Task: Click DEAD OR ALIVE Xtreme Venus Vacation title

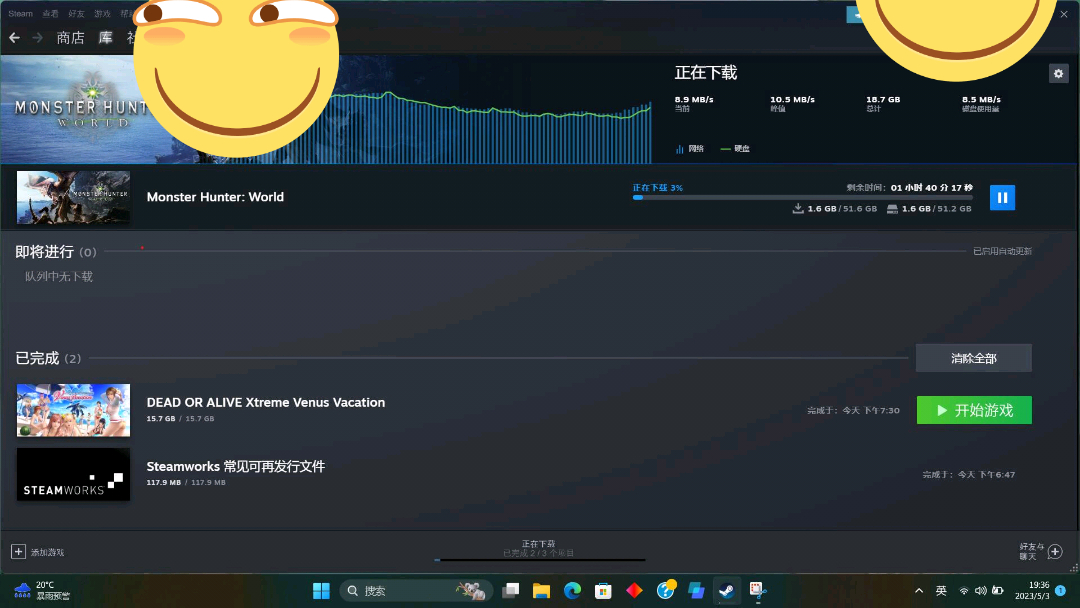Action: pyautogui.click(x=266, y=402)
